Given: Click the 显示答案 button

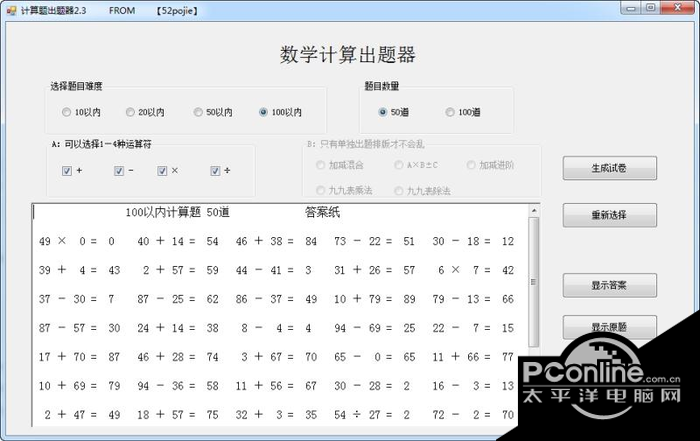Looking at the screenshot, I should click(609, 285).
